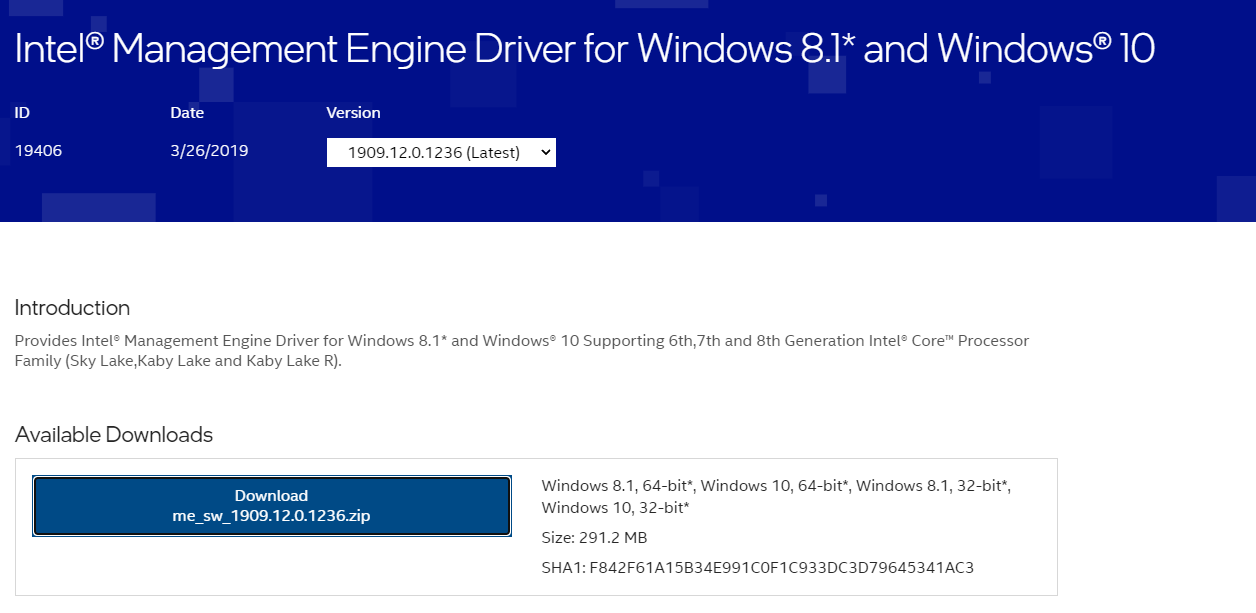1256x613 pixels.
Task: Click the word Download on the blue button
Action: click(271, 496)
